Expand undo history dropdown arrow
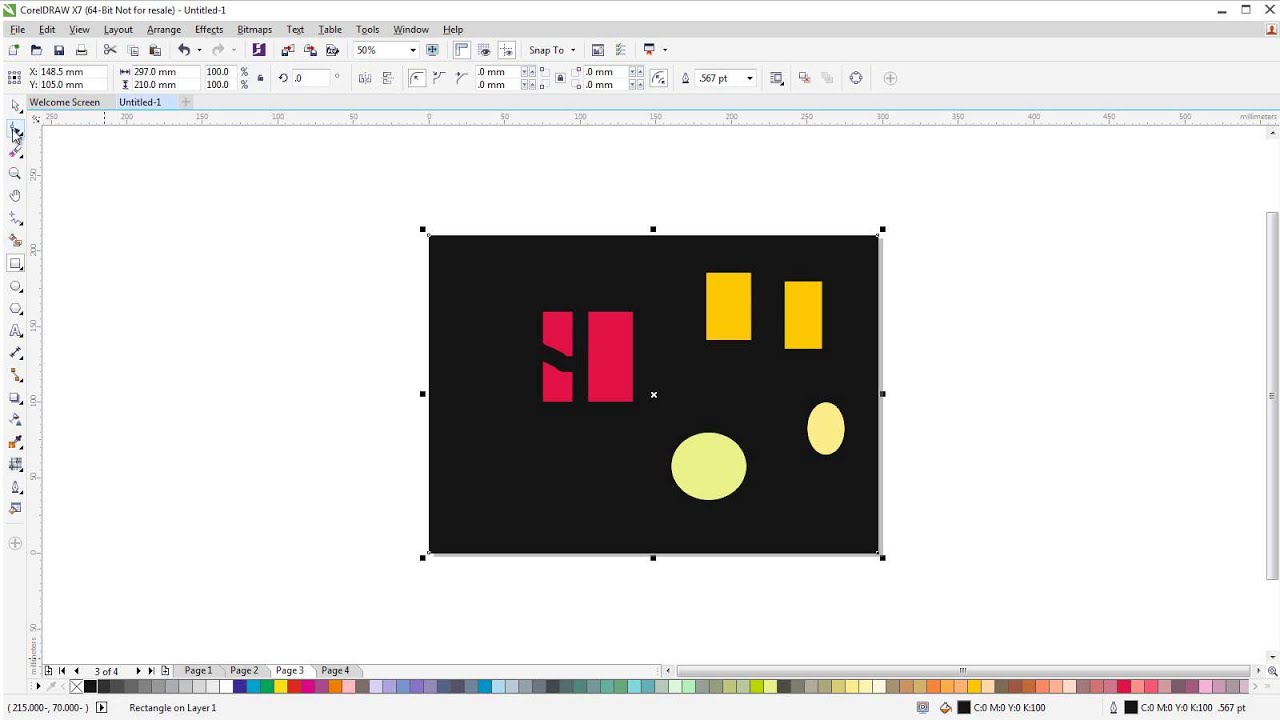 point(199,50)
